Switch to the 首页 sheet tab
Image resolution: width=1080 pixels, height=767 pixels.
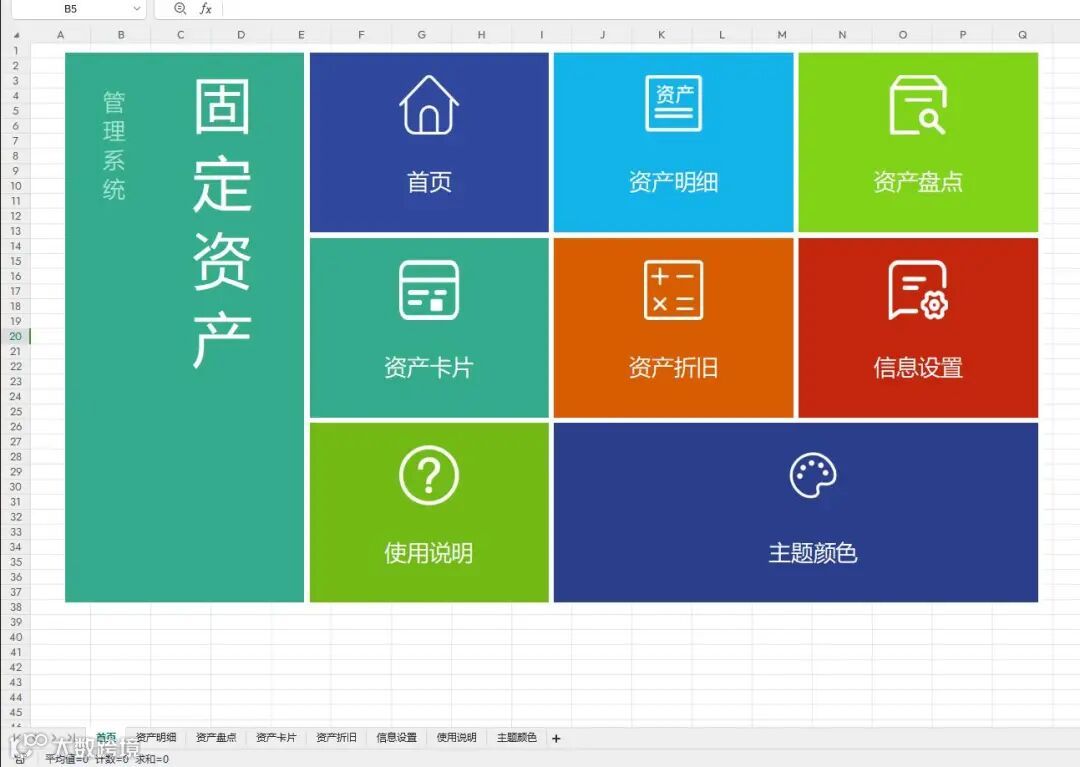[x=106, y=737]
